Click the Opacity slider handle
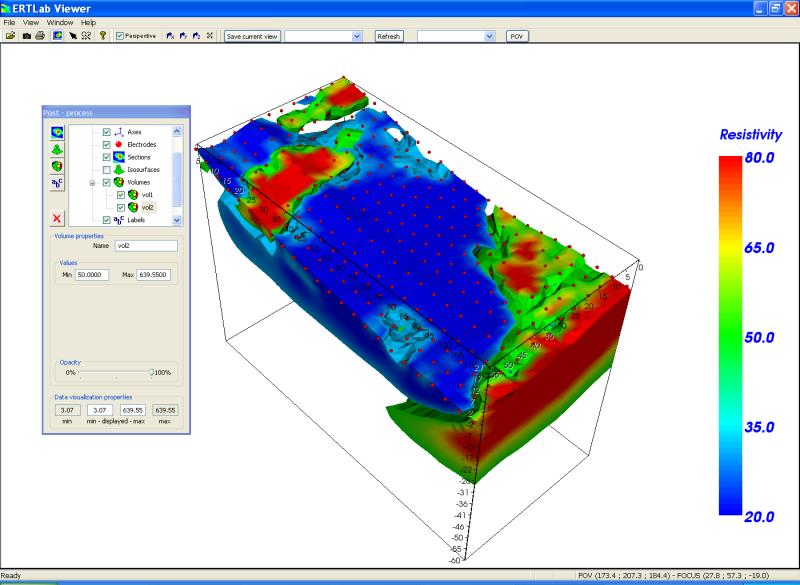 click(x=152, y=372)
